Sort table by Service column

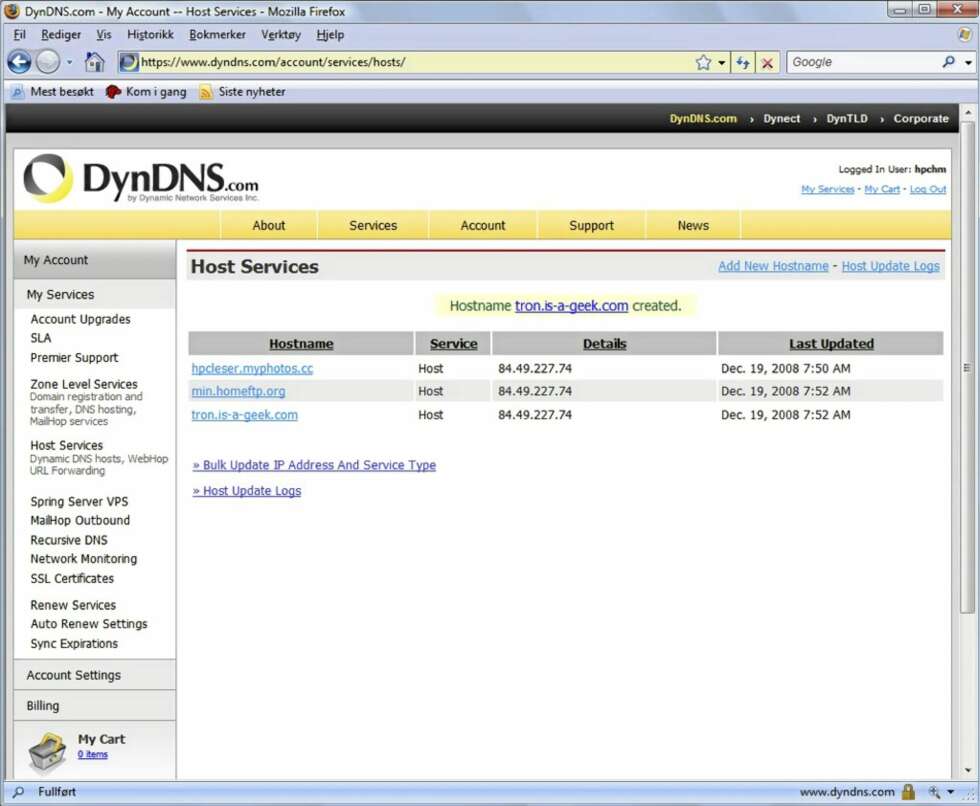tap(454, 344)
